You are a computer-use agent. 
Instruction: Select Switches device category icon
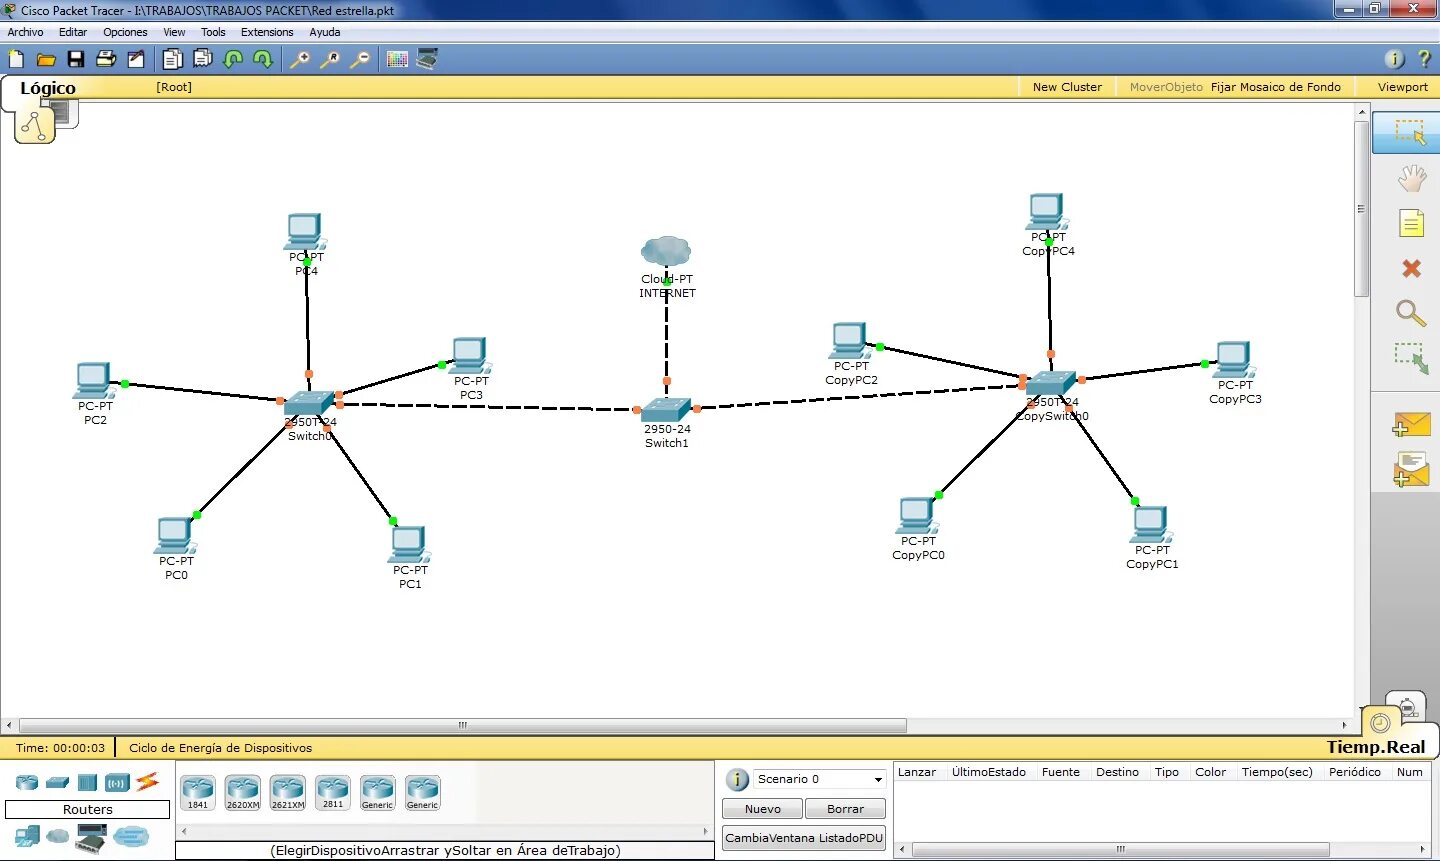point(57,782)
